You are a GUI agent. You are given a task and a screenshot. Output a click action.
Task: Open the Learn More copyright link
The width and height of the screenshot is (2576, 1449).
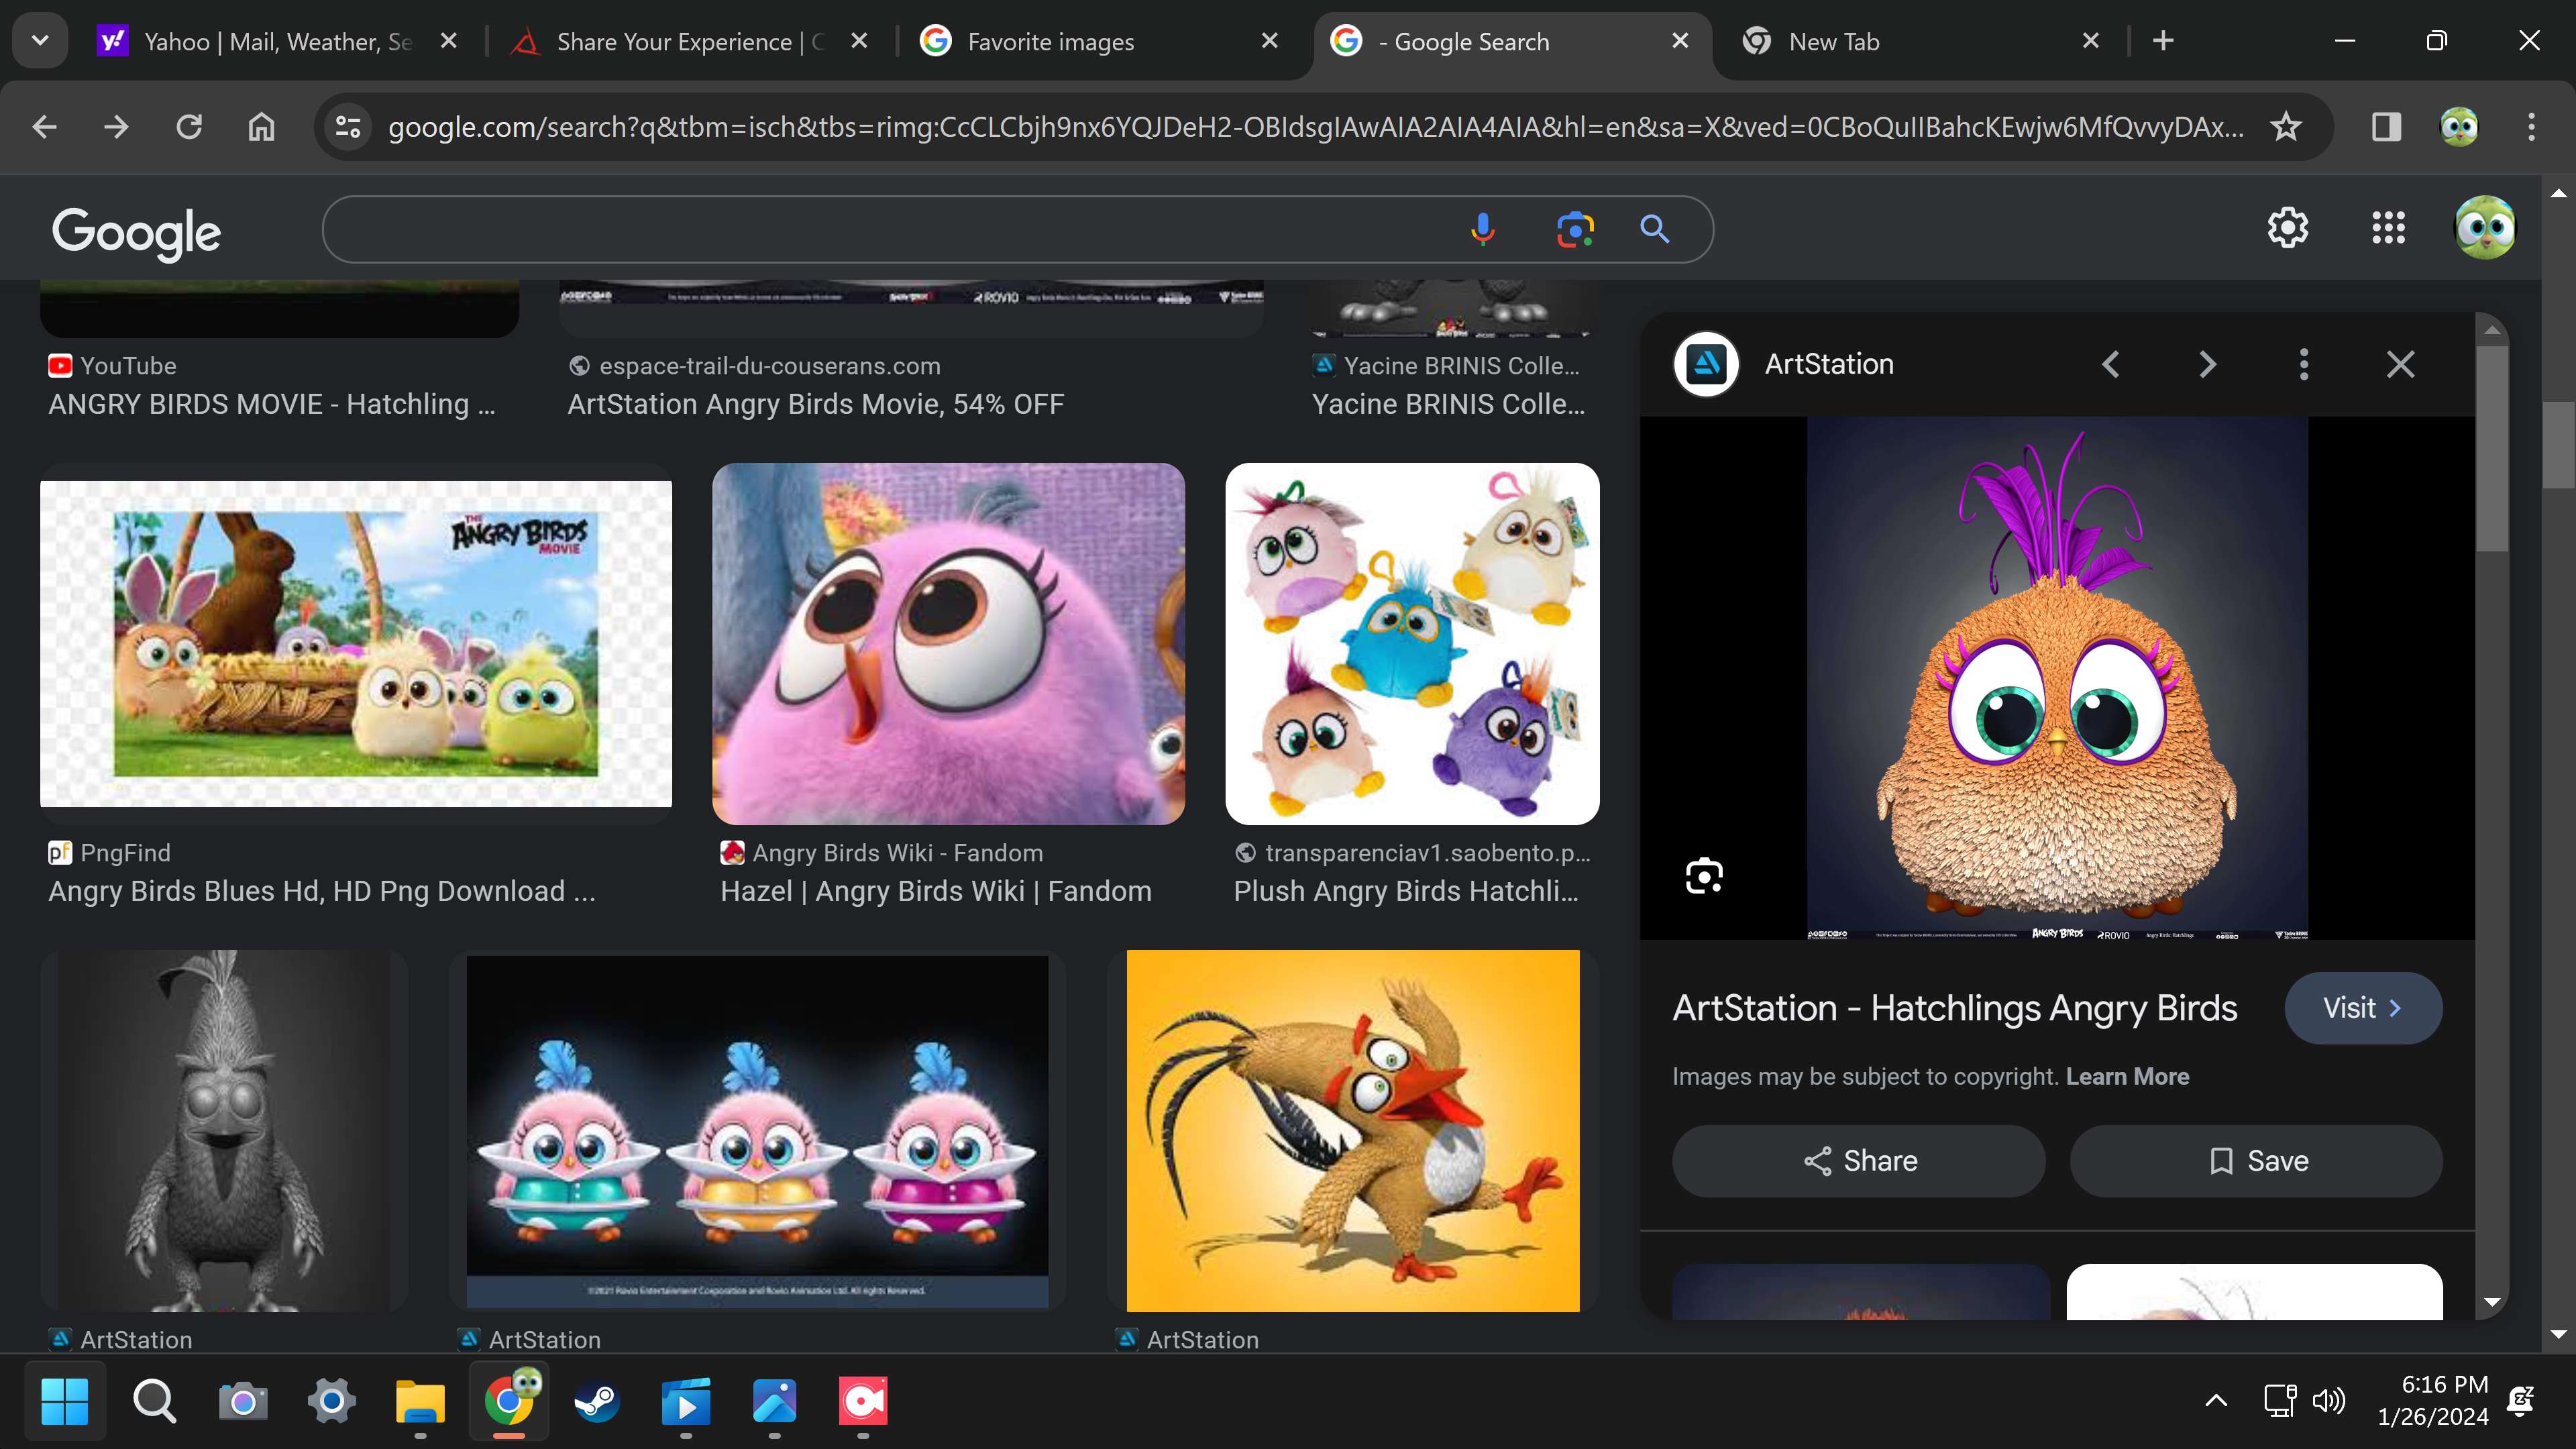pyautogui.click(x=2127, y=1076)
